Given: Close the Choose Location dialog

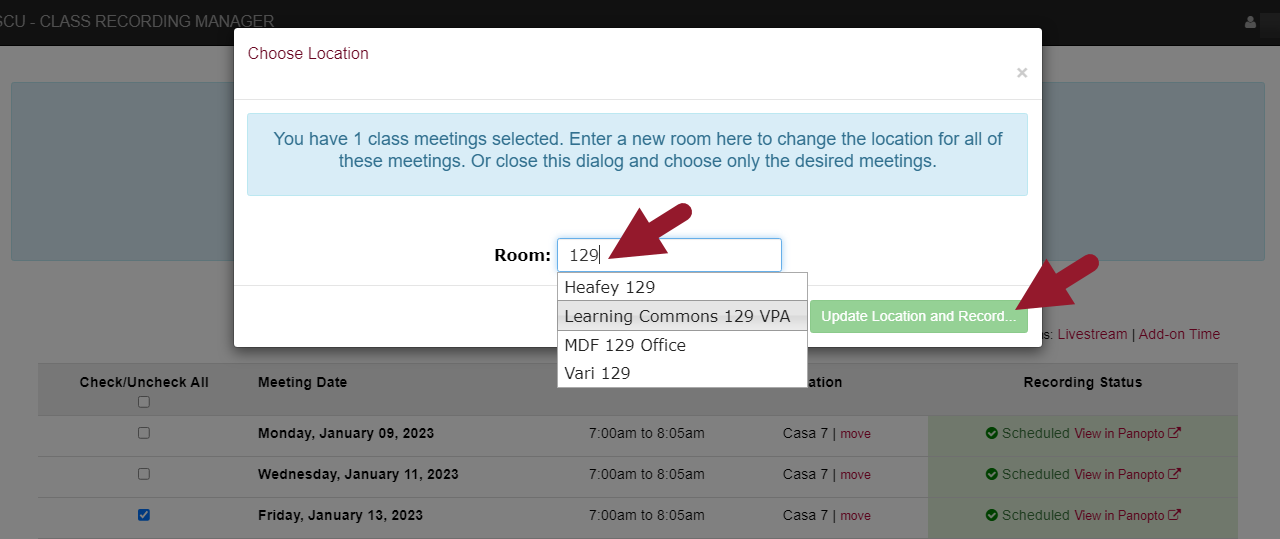Looking at the screenshot, I should 1021,73.
